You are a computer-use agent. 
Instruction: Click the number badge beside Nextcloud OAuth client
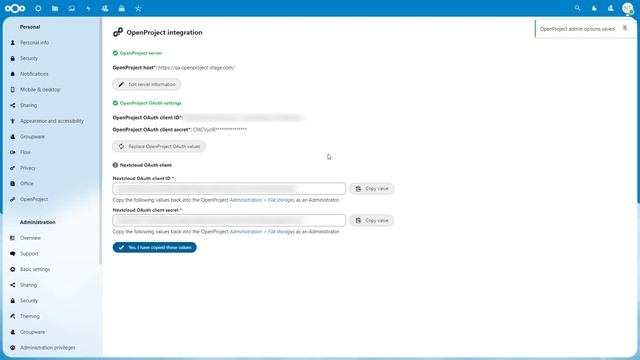click(115, 165)
